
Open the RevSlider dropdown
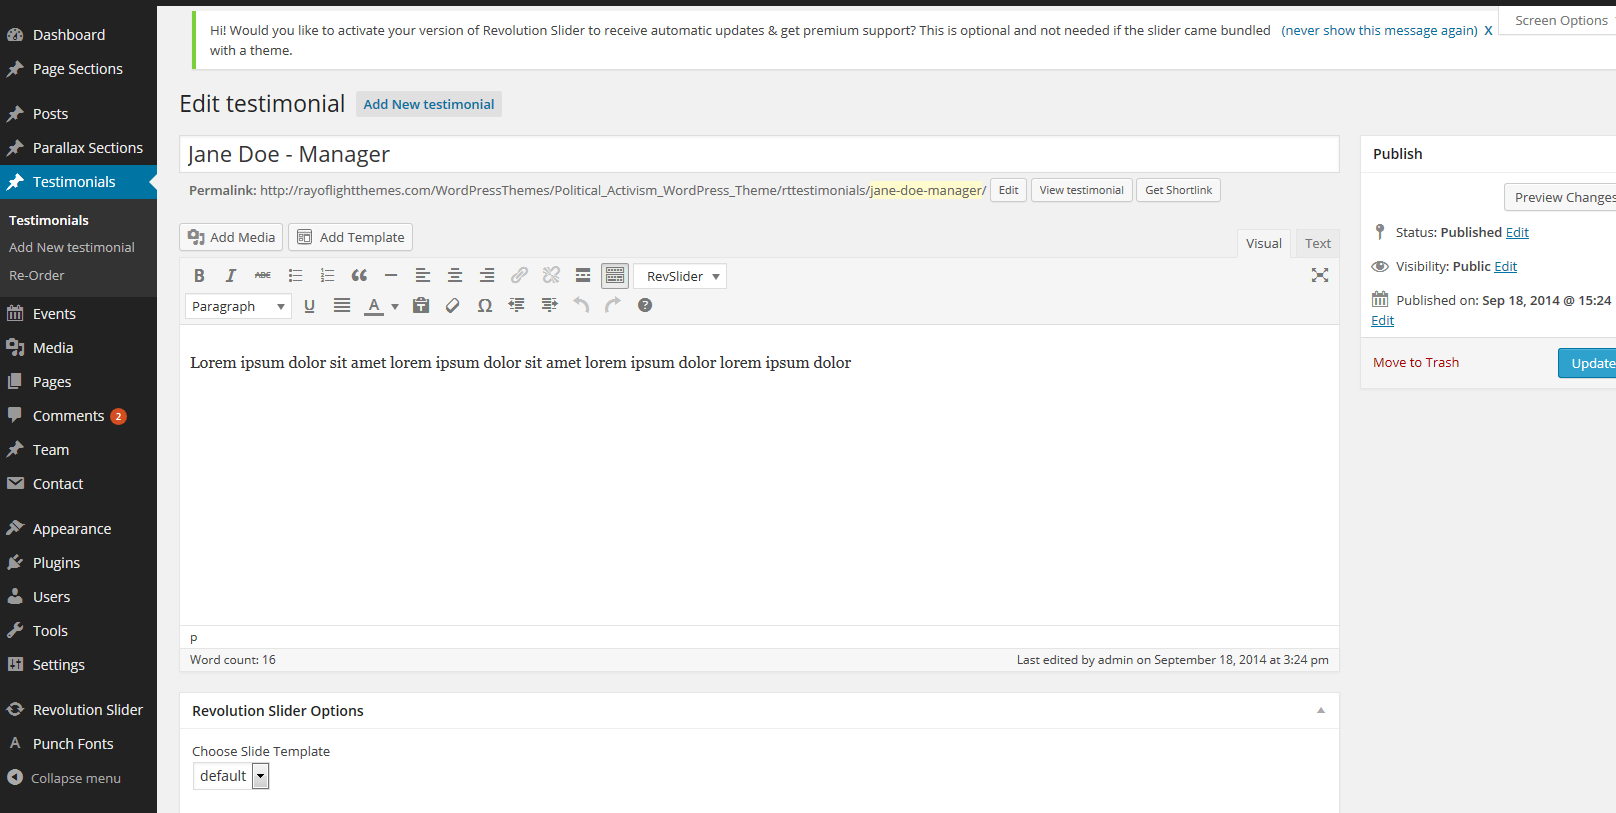point(680,277)
